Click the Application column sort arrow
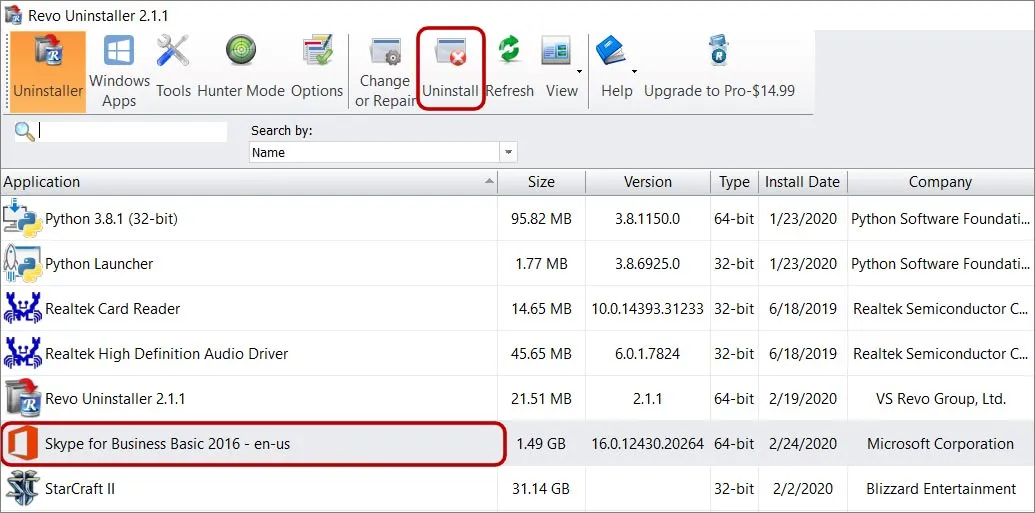1035x513 pixels. coord(489,180)
